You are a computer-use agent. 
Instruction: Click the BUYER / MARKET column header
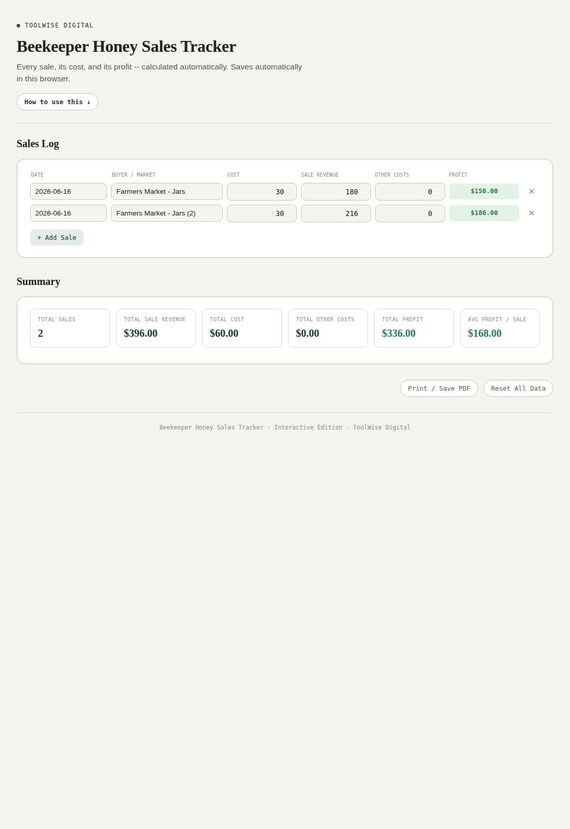(134, 174)
